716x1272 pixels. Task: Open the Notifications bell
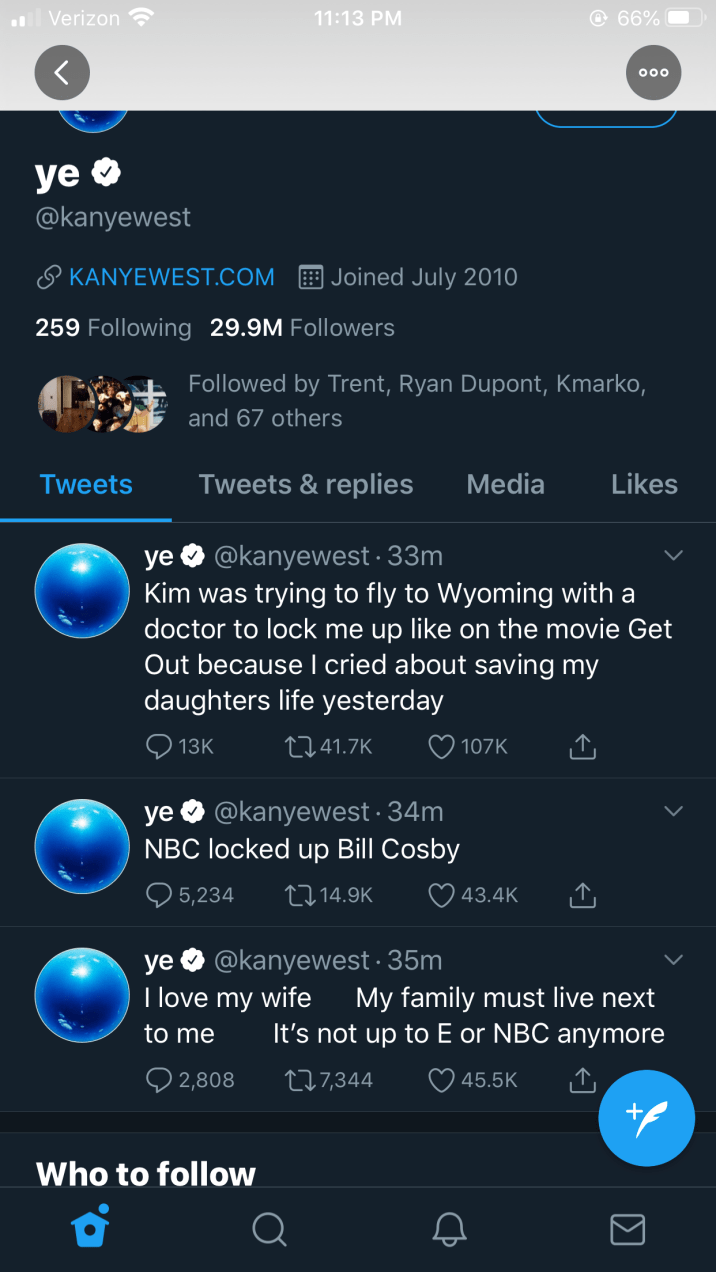point(449,1229)
